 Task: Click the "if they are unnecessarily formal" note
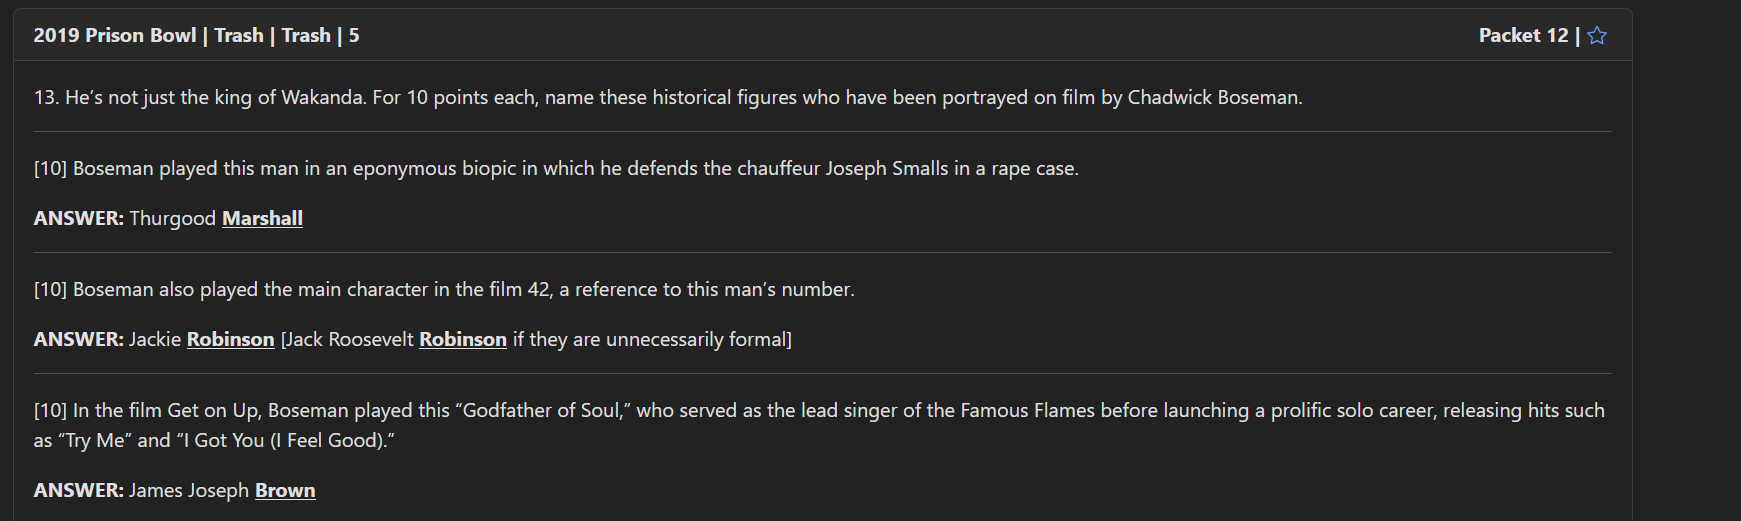coord(652,340)
